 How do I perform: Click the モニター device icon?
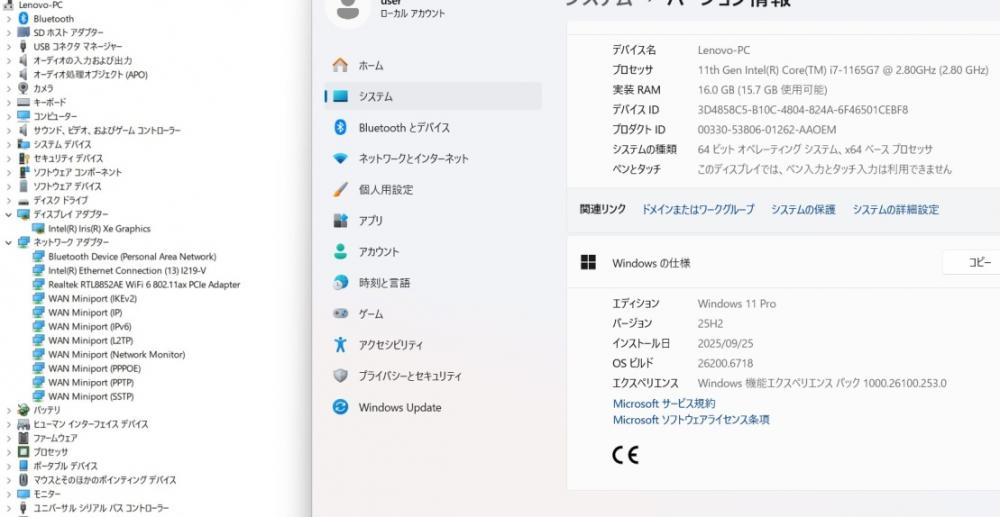click(x=24, y=494)
